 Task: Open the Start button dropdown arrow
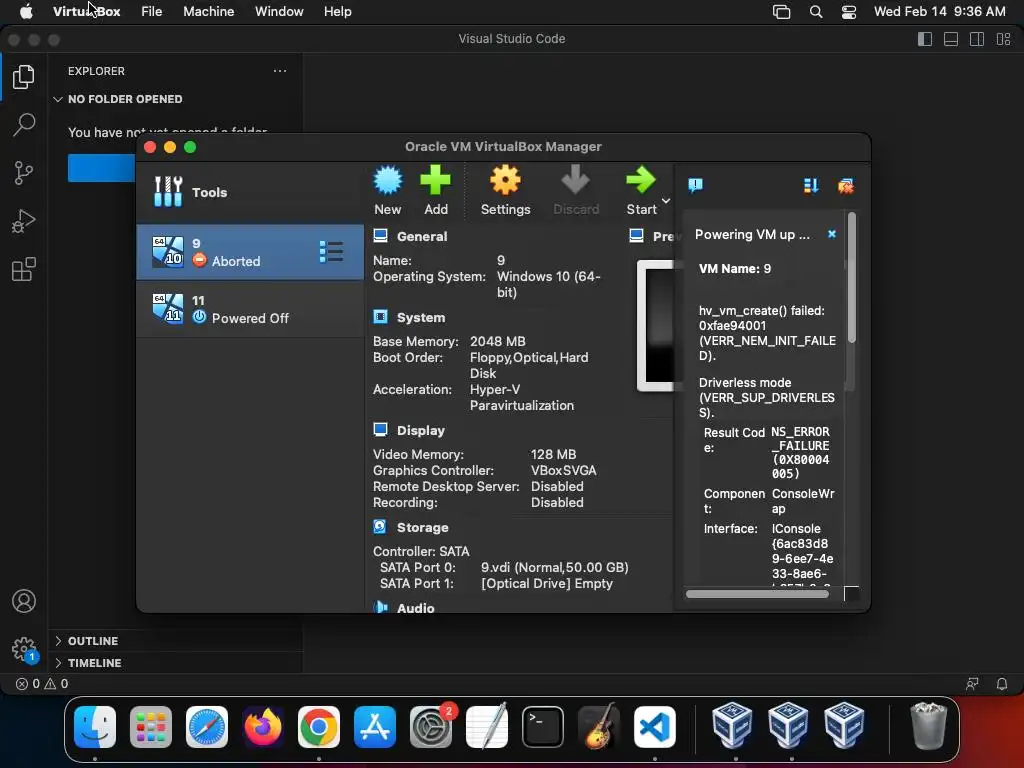tap(665, 200)
